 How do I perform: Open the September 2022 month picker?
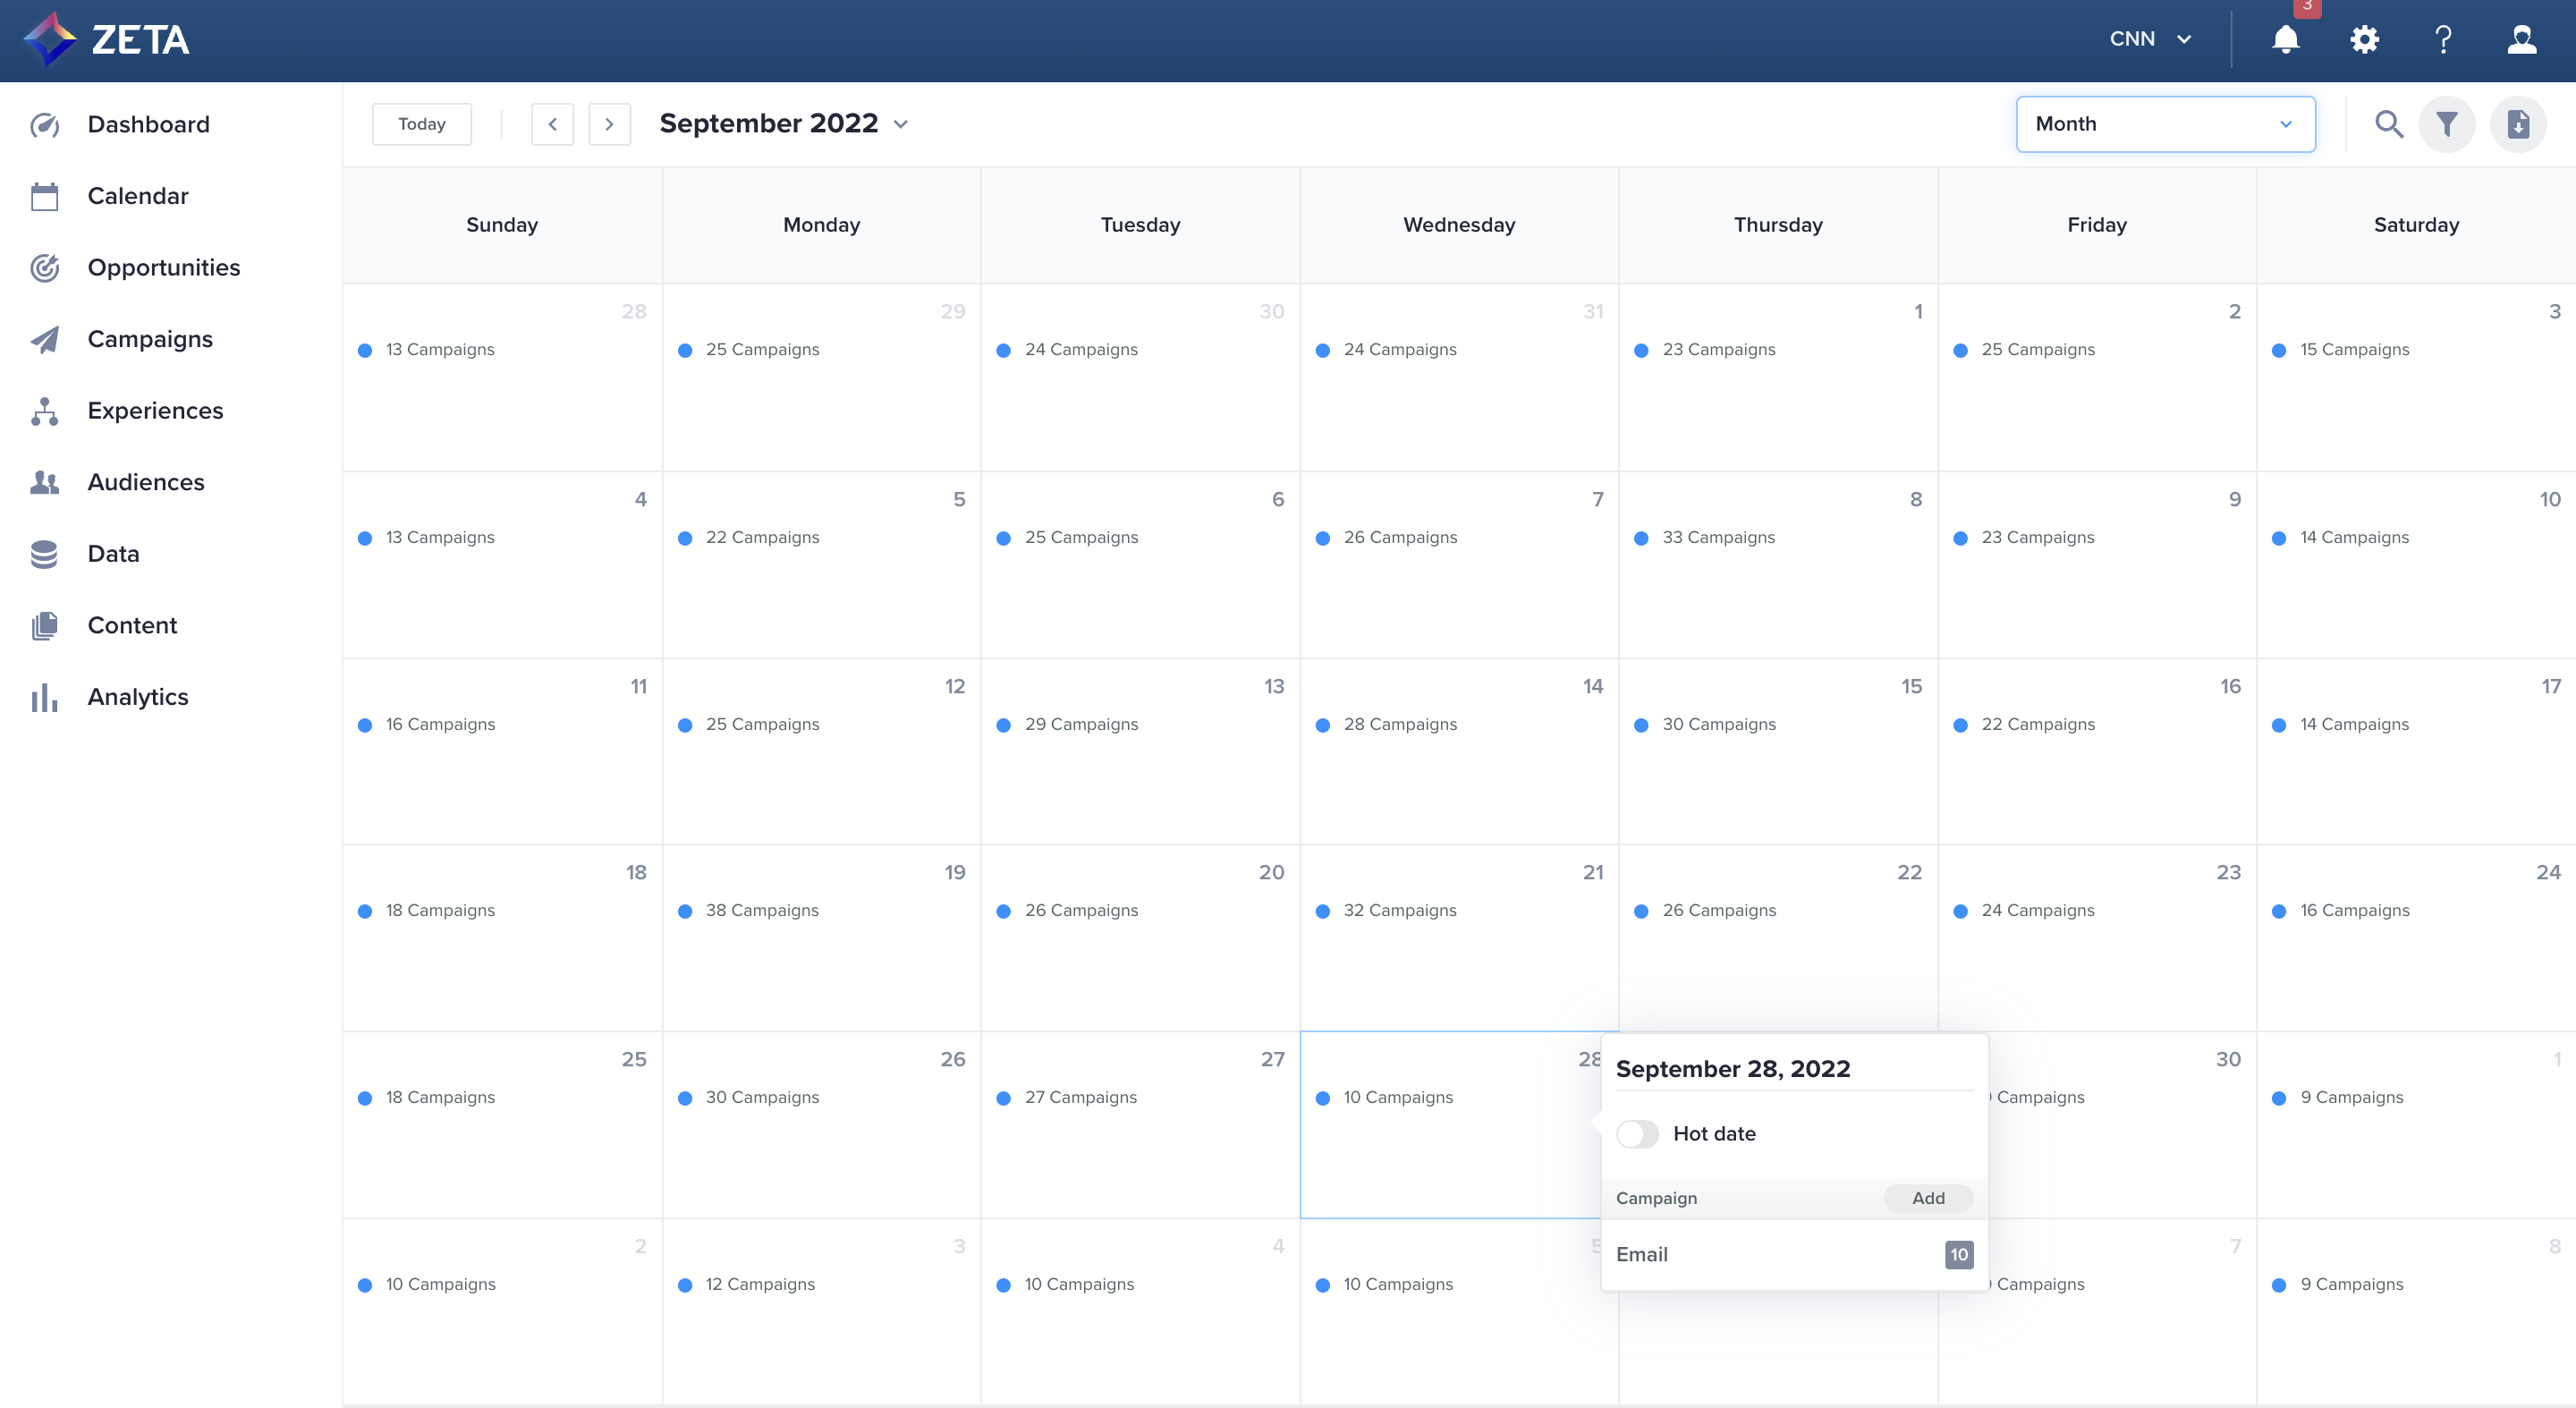(784, 124)
